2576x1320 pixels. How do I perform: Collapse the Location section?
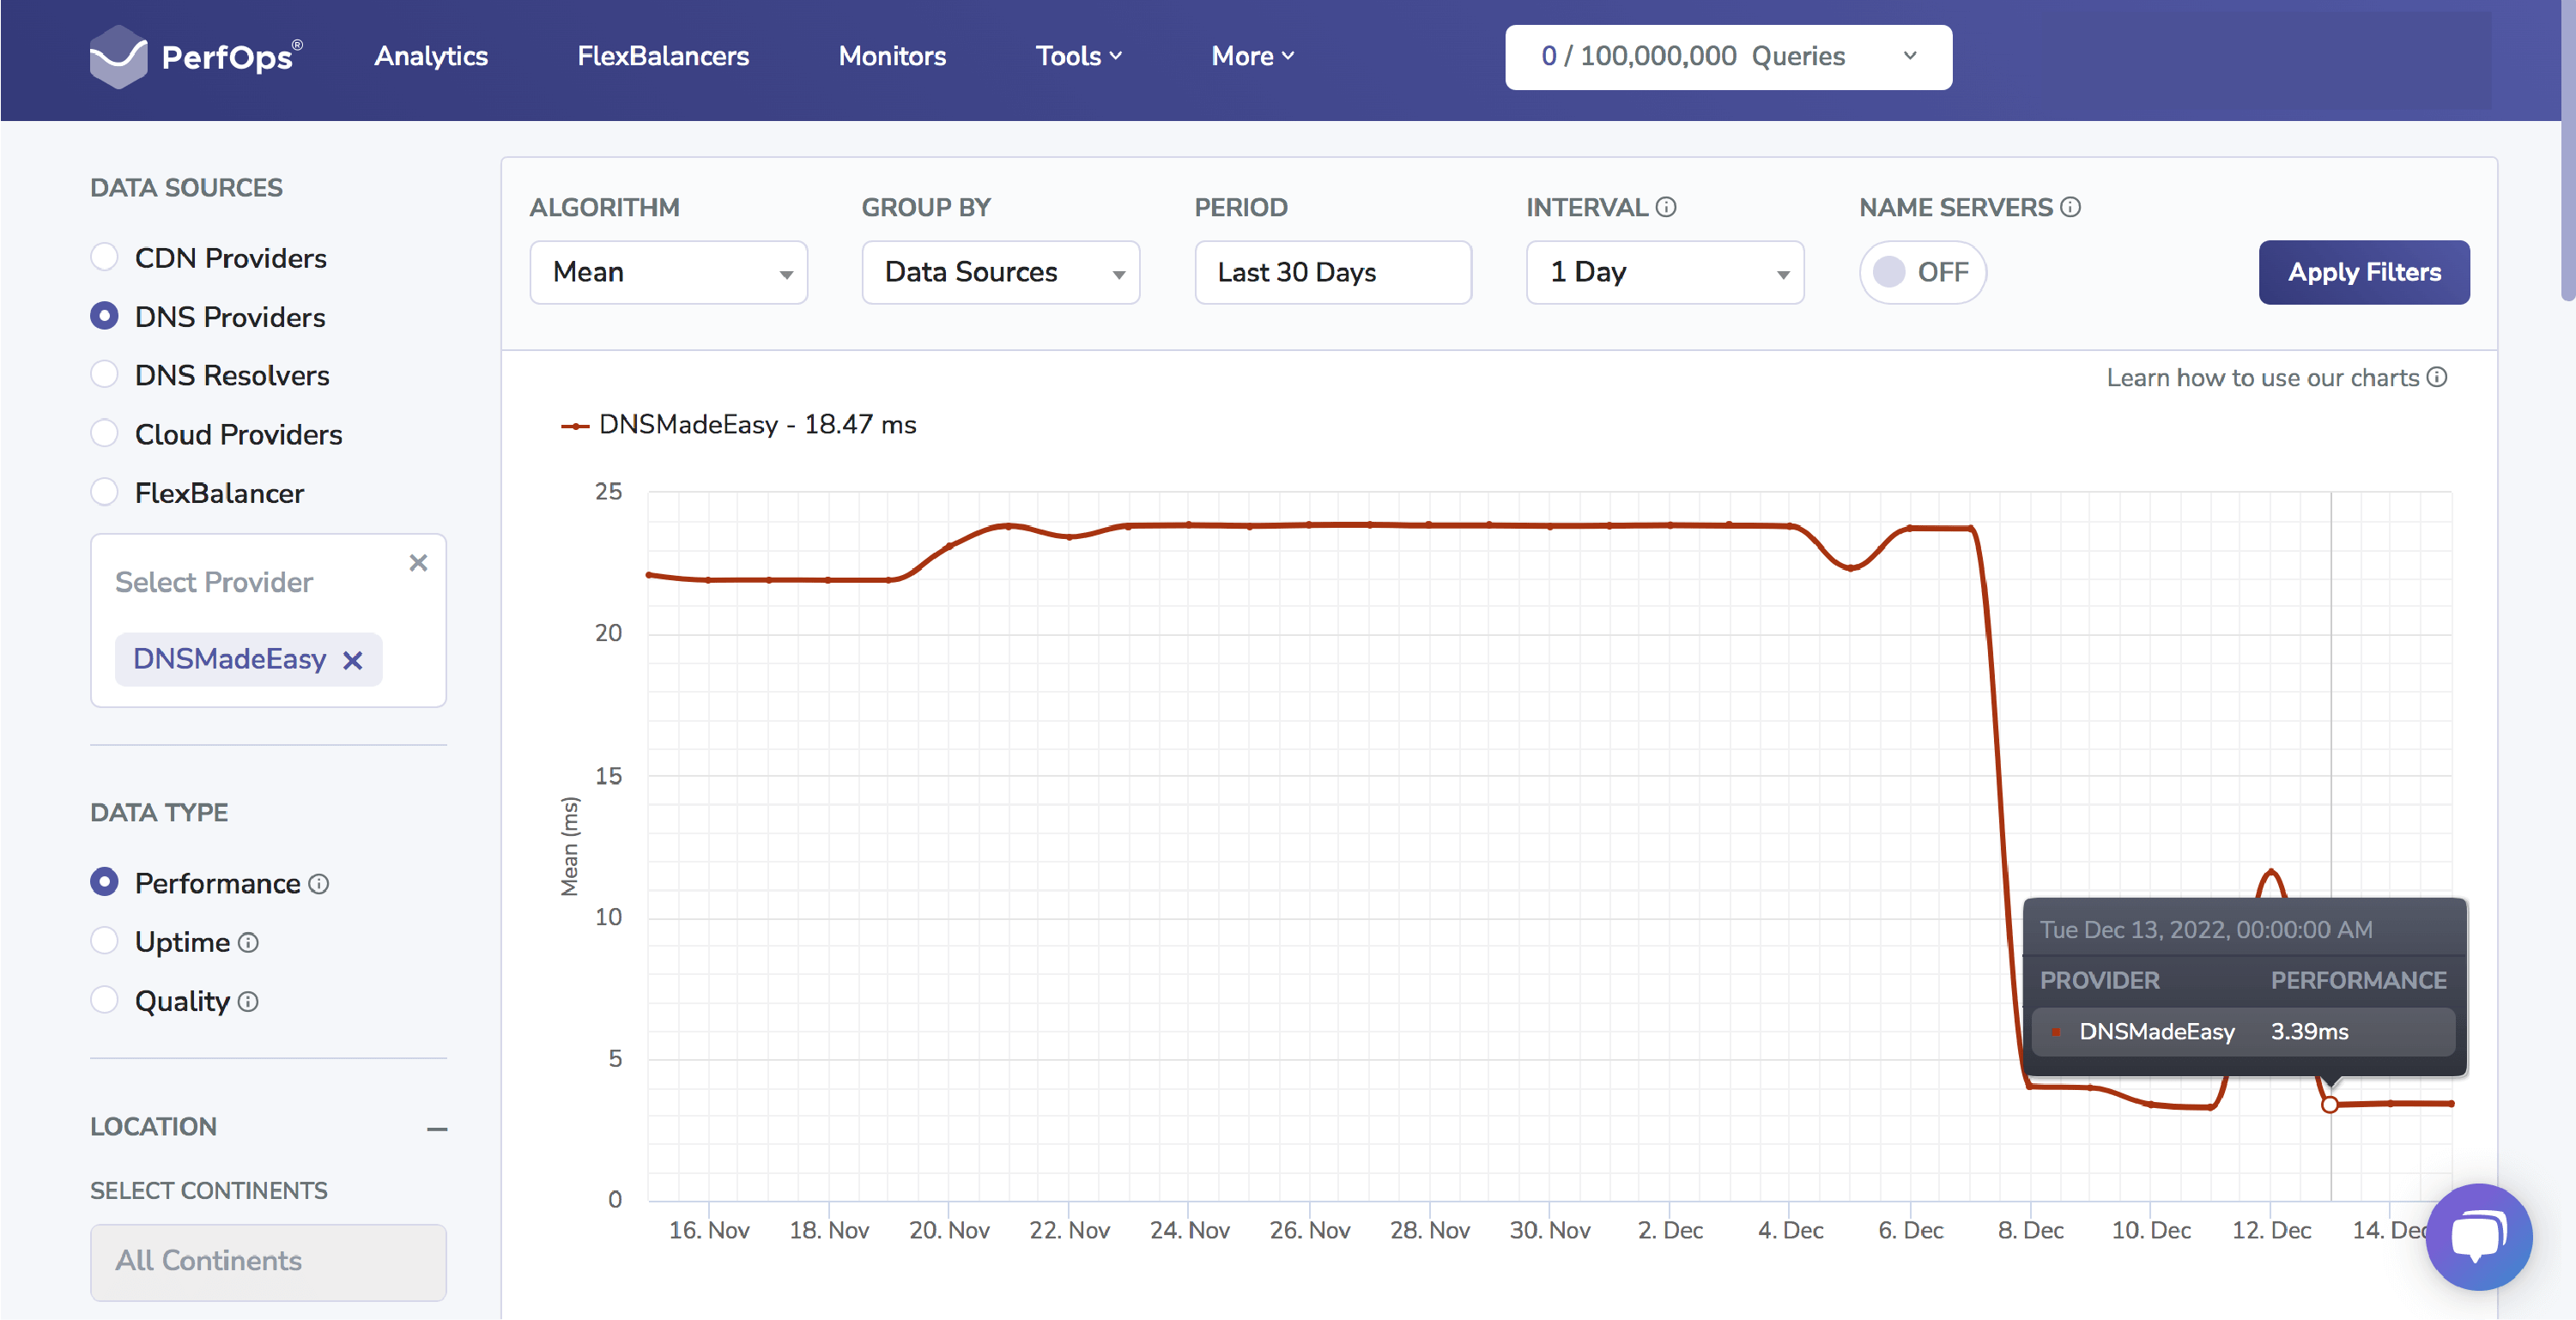click(x=437, y=1129)
